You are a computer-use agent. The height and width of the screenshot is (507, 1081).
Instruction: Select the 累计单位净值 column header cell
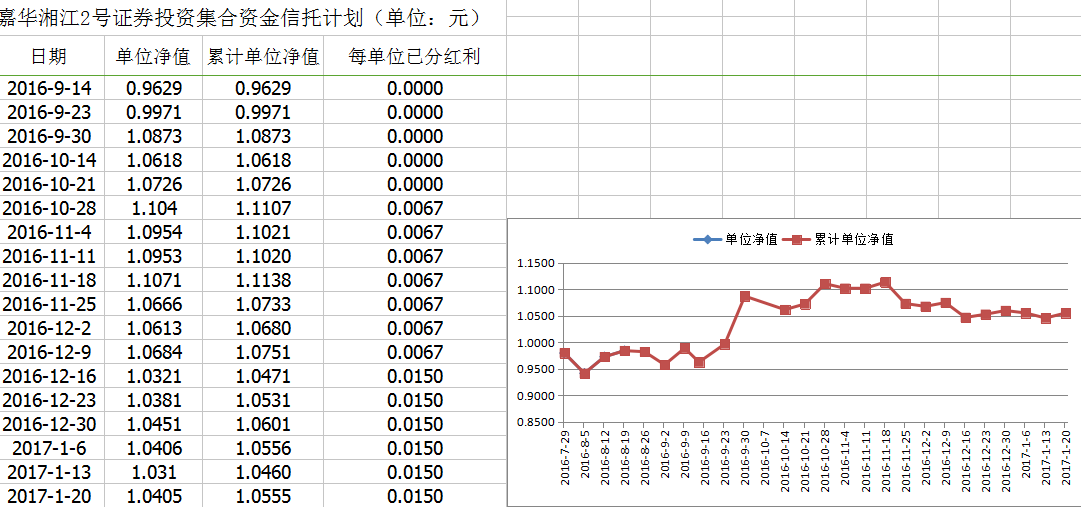tap(263, 57)
